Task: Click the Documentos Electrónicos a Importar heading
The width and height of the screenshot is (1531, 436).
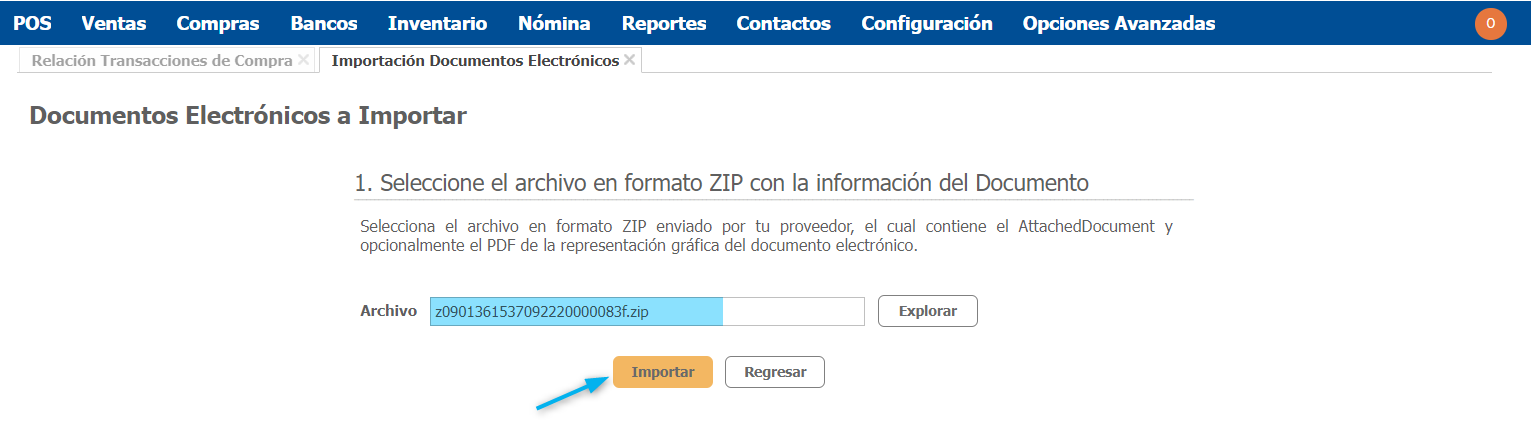Action: [x=248, y=116]
